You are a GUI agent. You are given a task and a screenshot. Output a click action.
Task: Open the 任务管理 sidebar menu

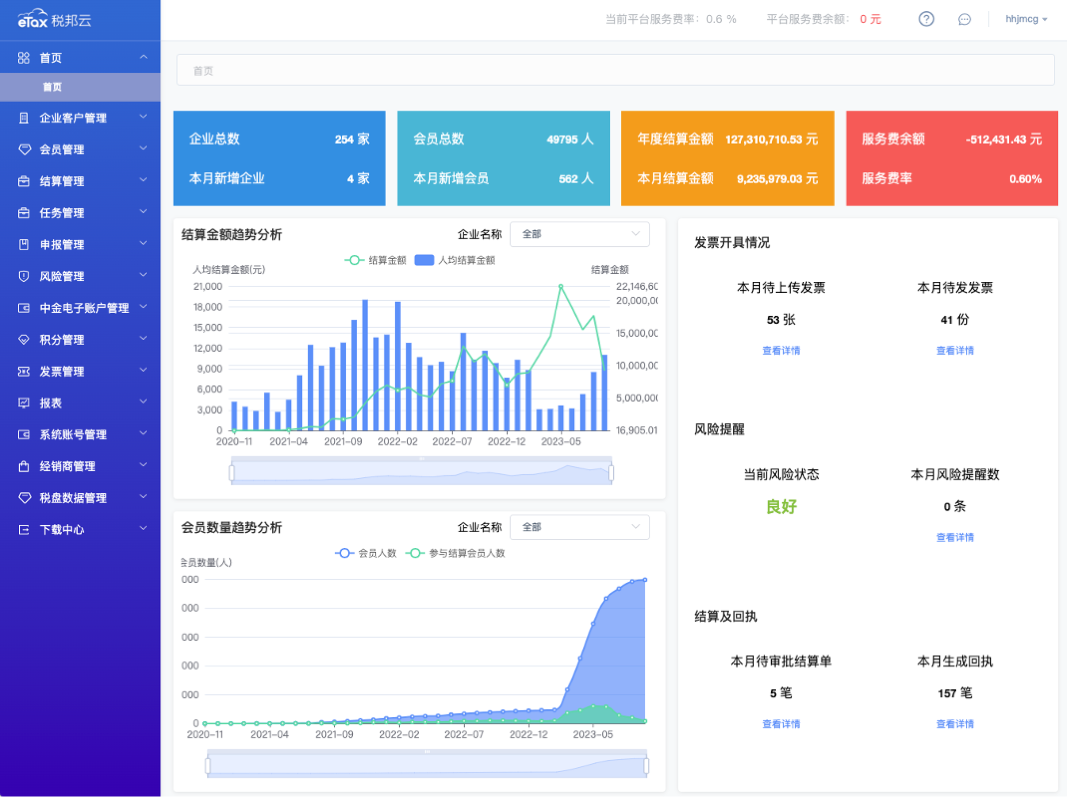point(80,213)
